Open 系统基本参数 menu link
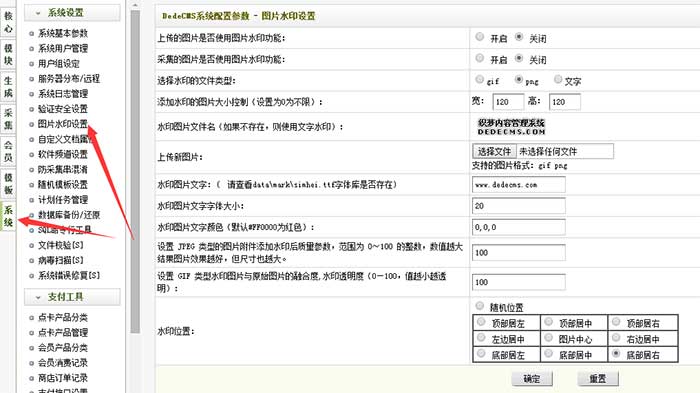This screenshot has height=393, width=700. [62, 33]
